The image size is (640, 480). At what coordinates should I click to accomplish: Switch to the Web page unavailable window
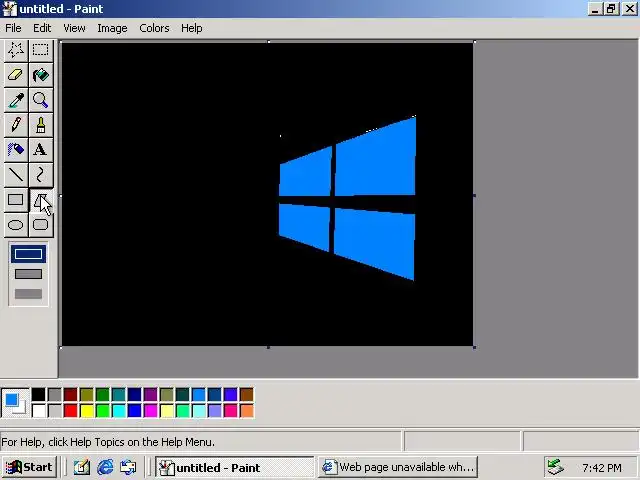pyautogui.click(x=398, y=467)
